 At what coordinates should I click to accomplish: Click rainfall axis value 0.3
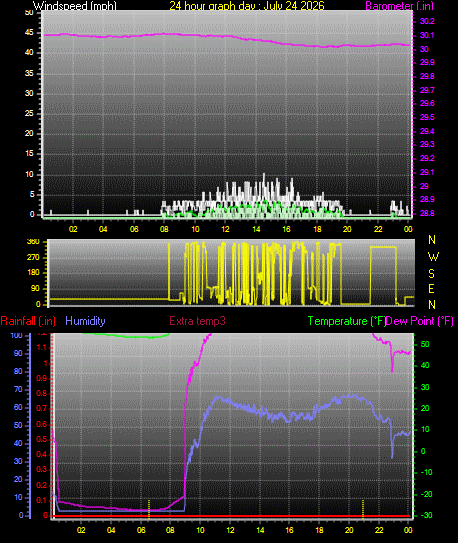pyautogui.click(x=42, y=470)
